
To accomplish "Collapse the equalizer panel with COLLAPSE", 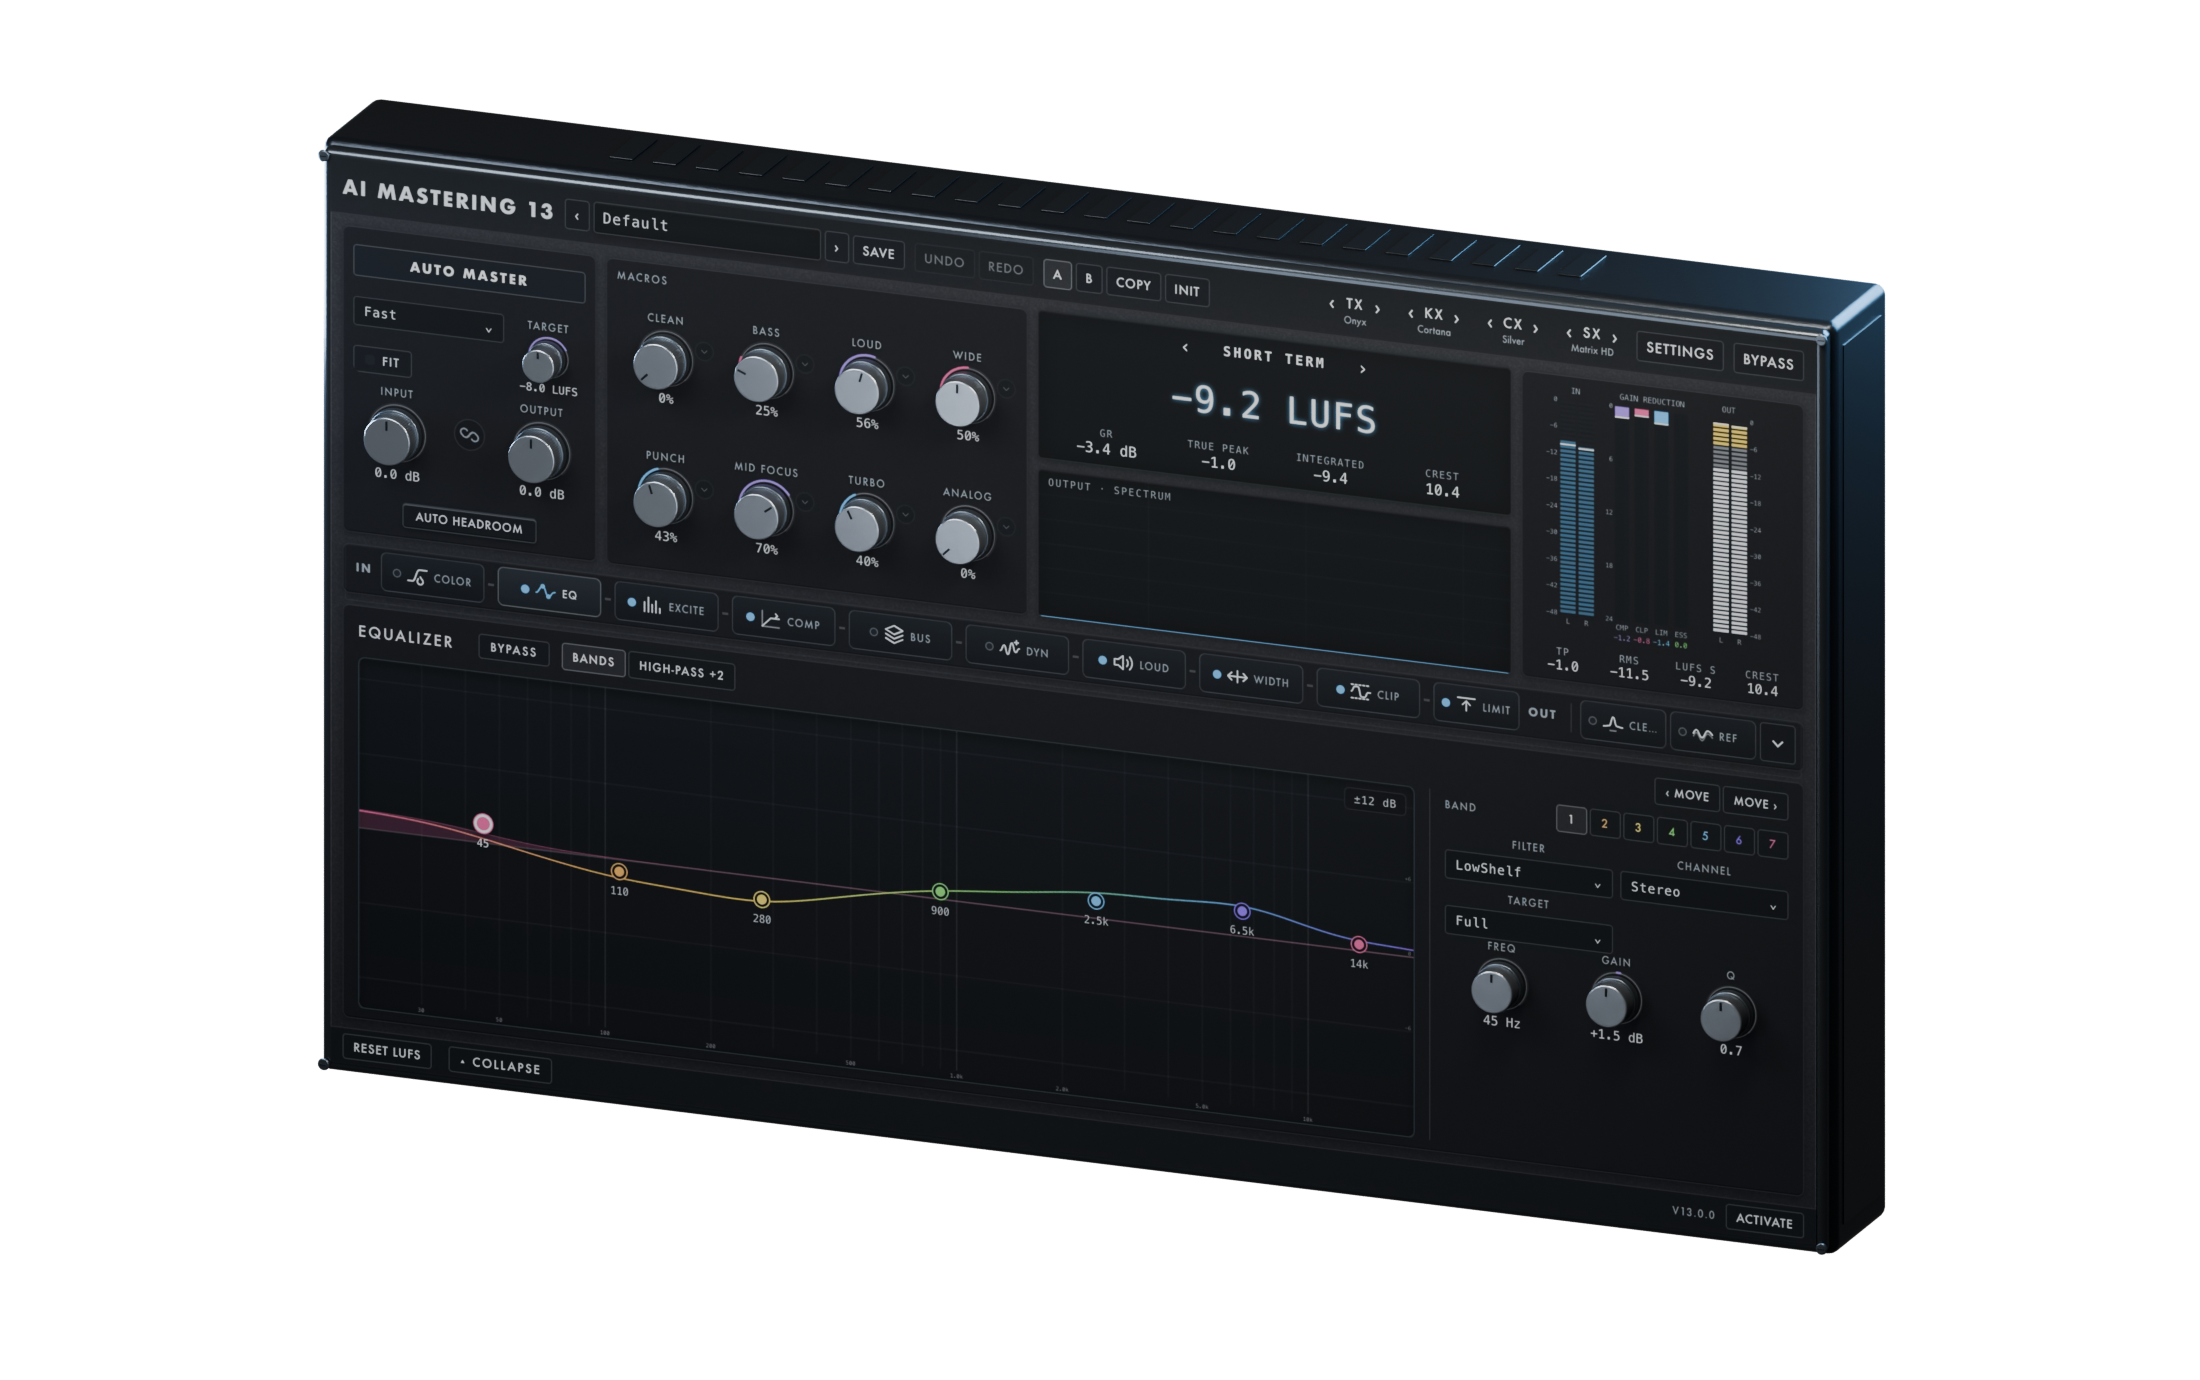I will tap(500, 1065).
